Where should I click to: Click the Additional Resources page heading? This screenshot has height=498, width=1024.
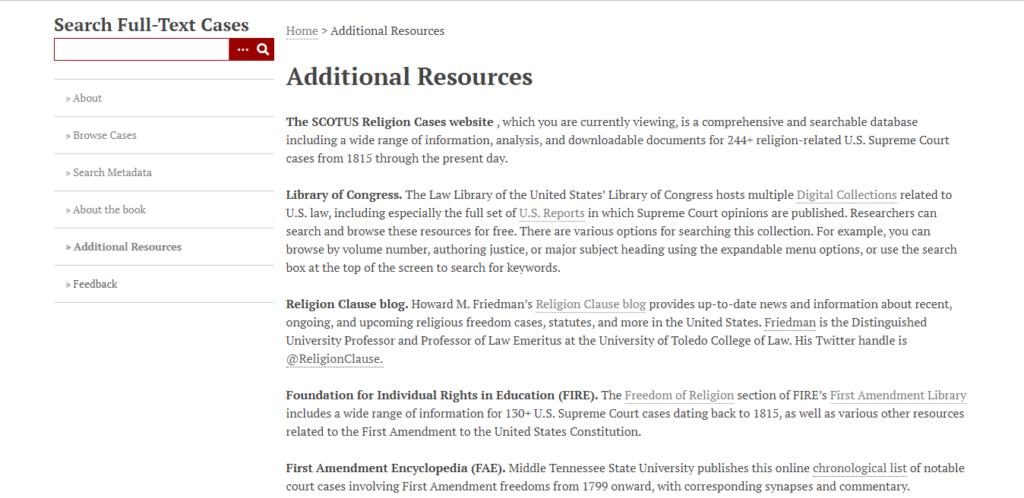click(x=409, y=77)
